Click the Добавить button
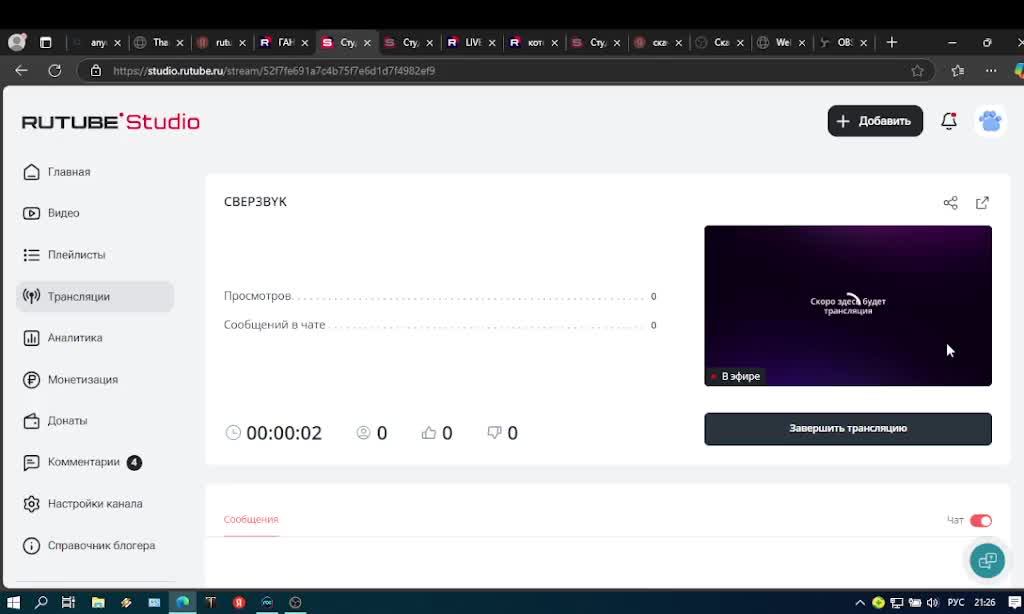 click(x=875, y=121)
